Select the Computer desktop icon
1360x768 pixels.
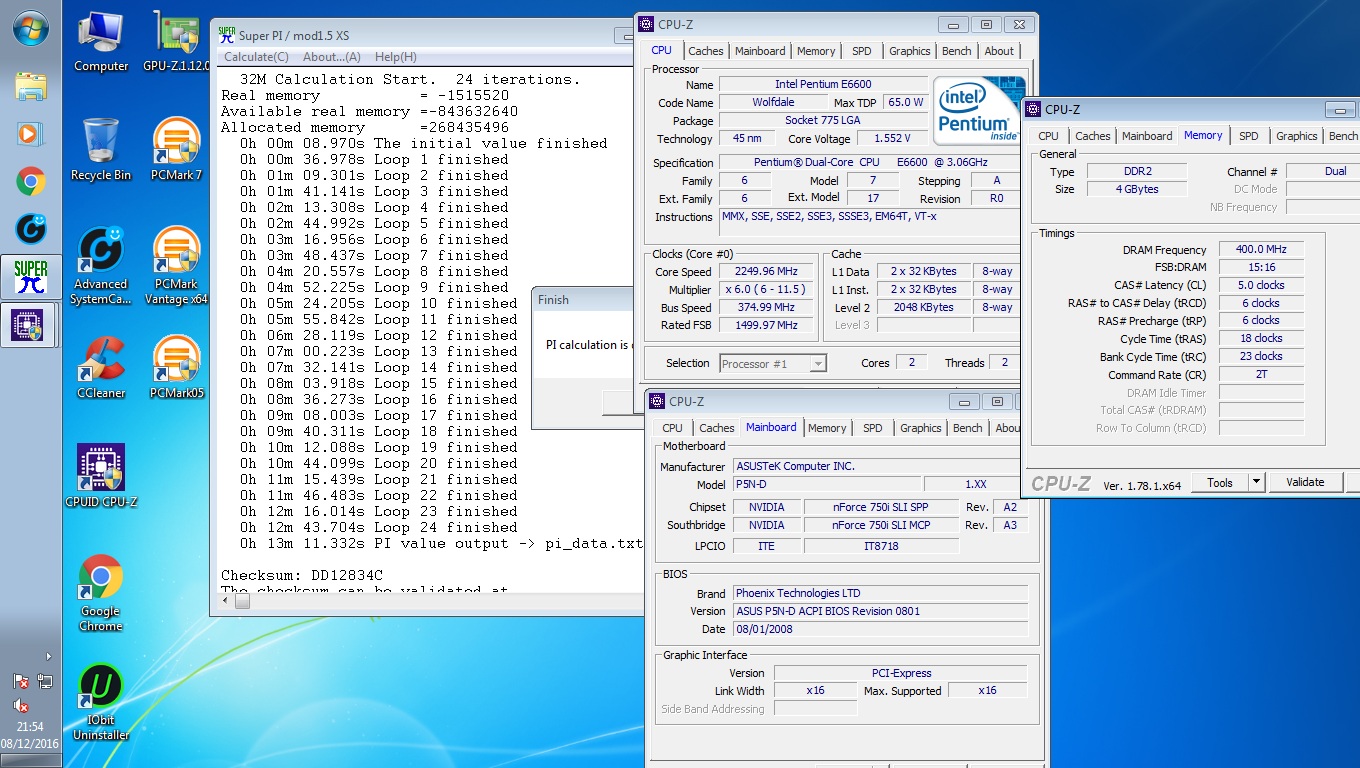101,42
